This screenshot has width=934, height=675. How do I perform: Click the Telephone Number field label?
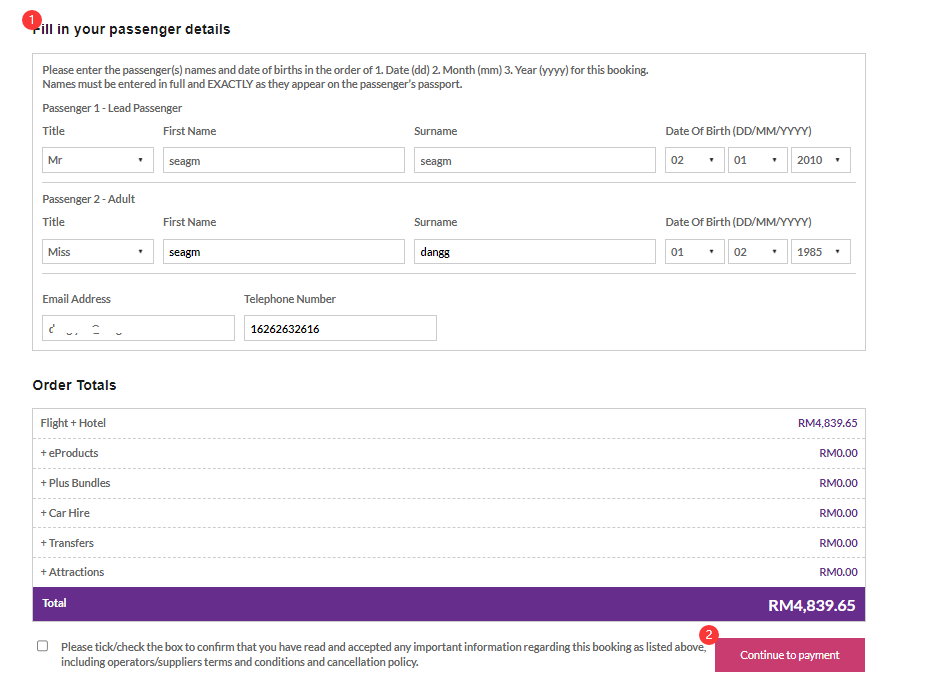[289, 299]
